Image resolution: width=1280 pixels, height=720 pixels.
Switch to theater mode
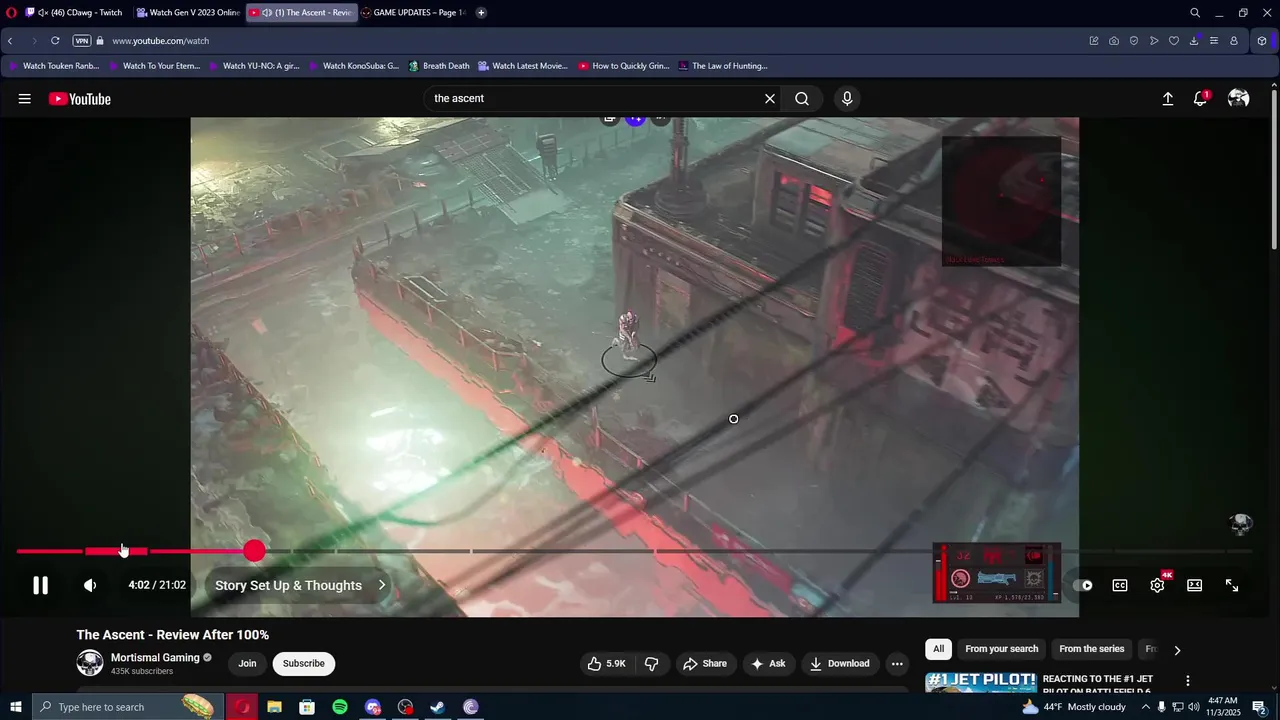(1194, 585)
